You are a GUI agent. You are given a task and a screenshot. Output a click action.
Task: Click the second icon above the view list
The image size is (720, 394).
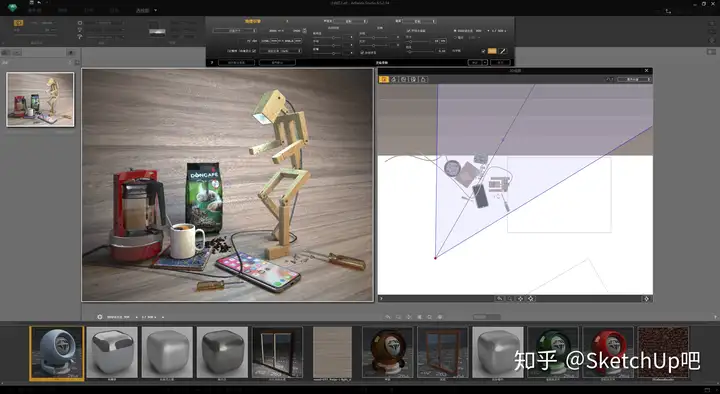click(x=17, y=53)
